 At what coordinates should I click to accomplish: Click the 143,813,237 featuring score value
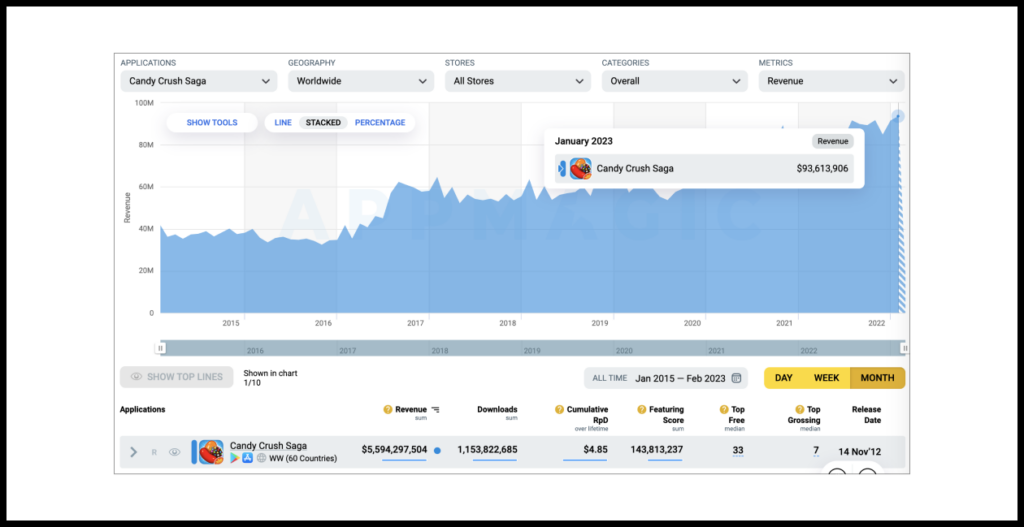click(657, 450)
